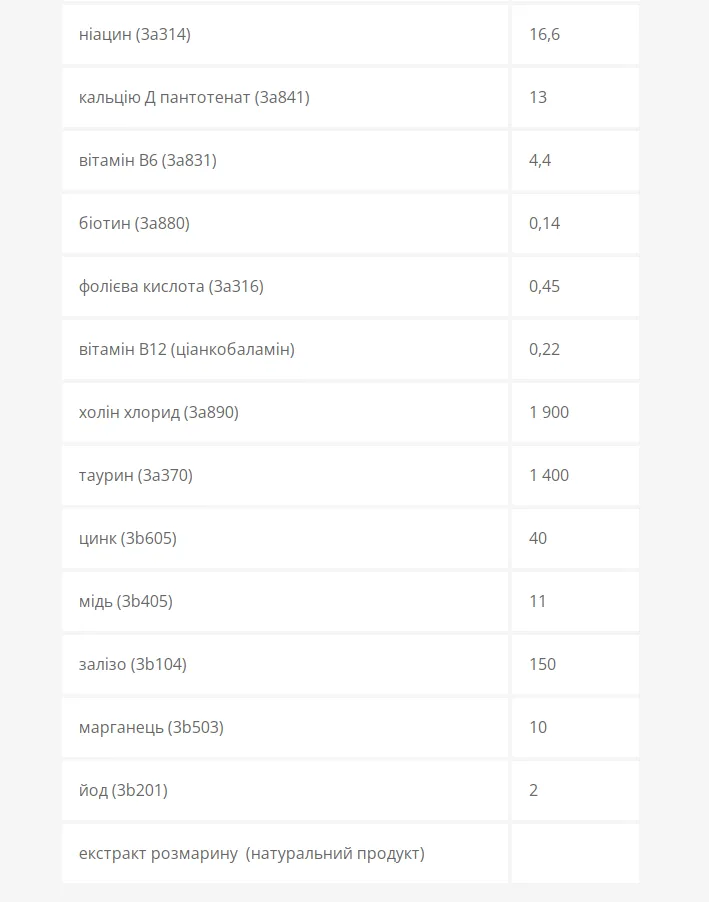Select the value 16,6 for niacin

point(544,35)
